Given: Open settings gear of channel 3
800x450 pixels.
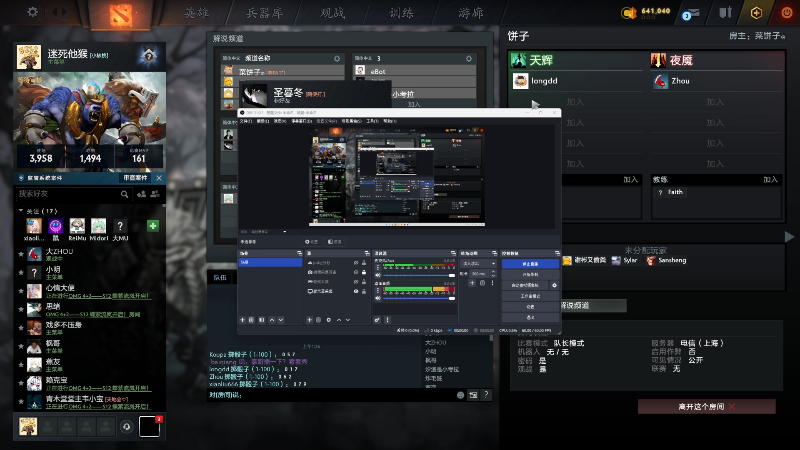Looking at the screenshot, I should (x=468, y=59).
